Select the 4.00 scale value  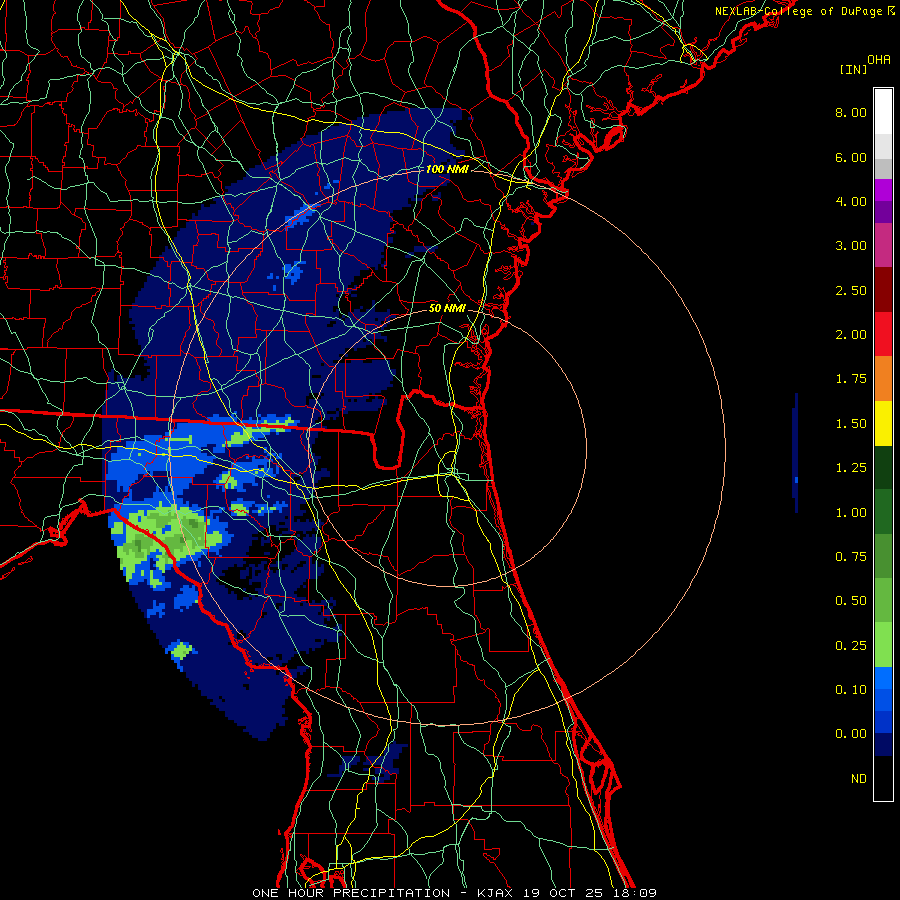pos(851,201)
